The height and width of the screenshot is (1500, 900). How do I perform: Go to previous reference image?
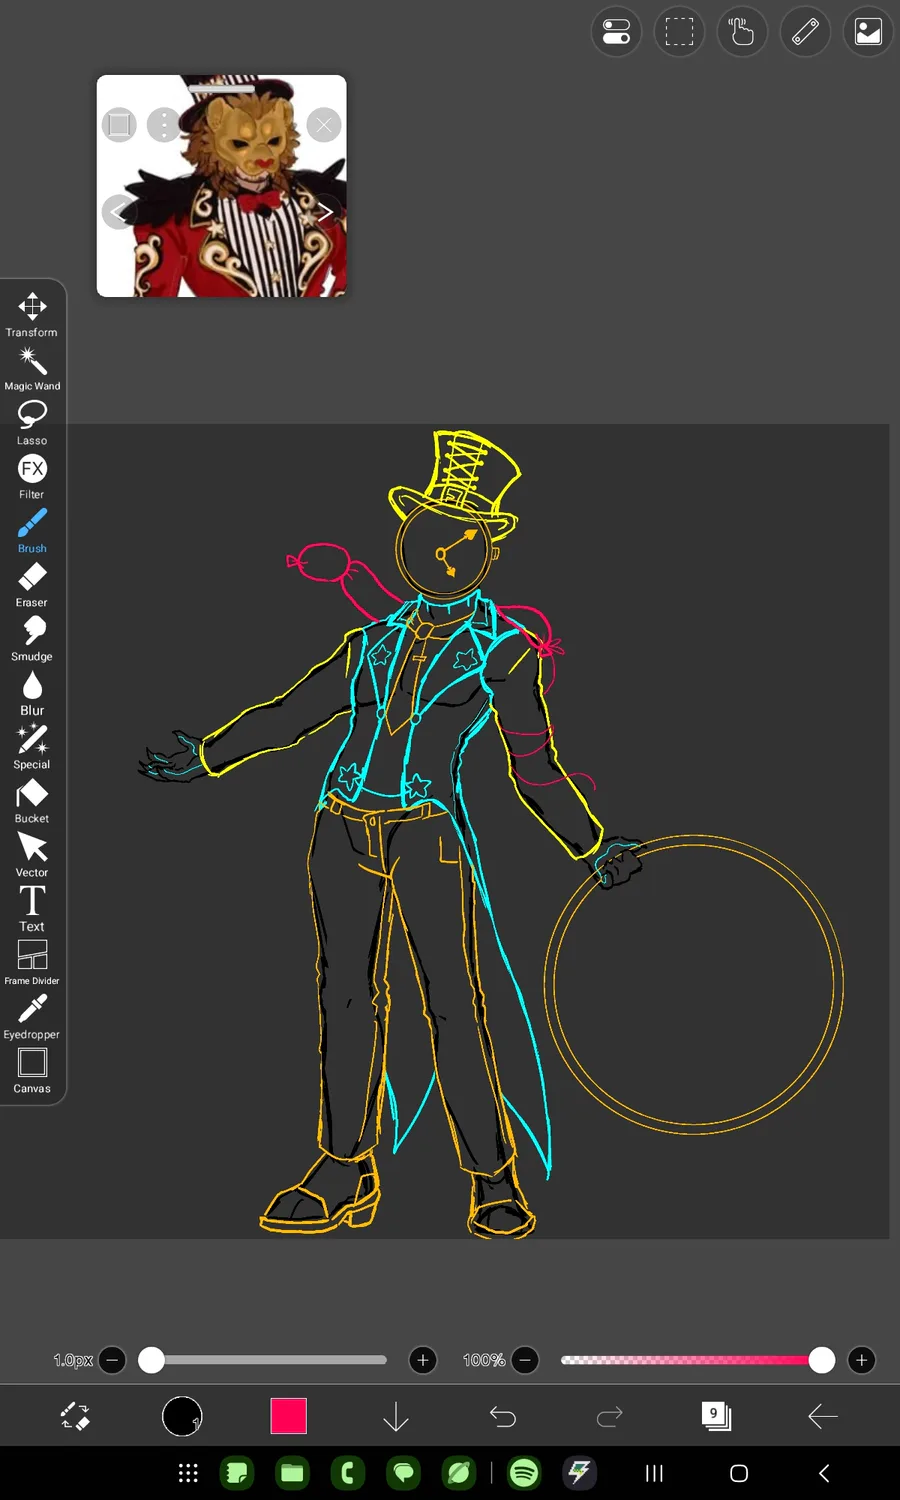point(119,212)
